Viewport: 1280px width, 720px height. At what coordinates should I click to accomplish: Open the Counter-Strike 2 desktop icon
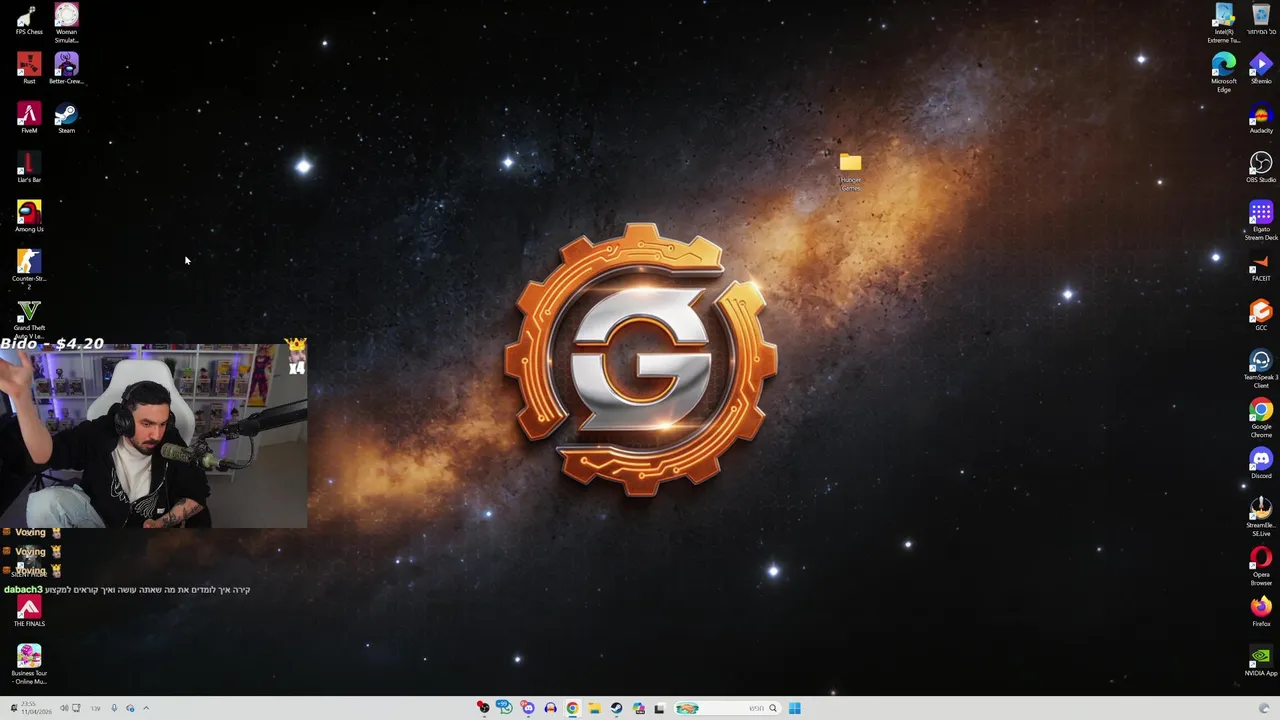(x=29, y=270)
